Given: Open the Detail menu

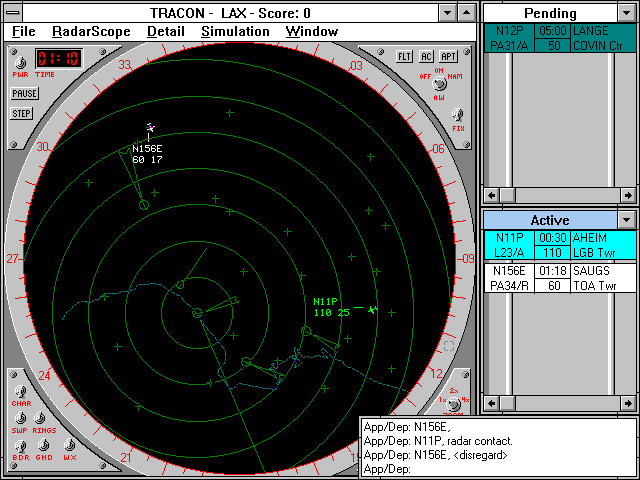Looking at the screenshot, I should pyautogui.click(x=166, y=31).
